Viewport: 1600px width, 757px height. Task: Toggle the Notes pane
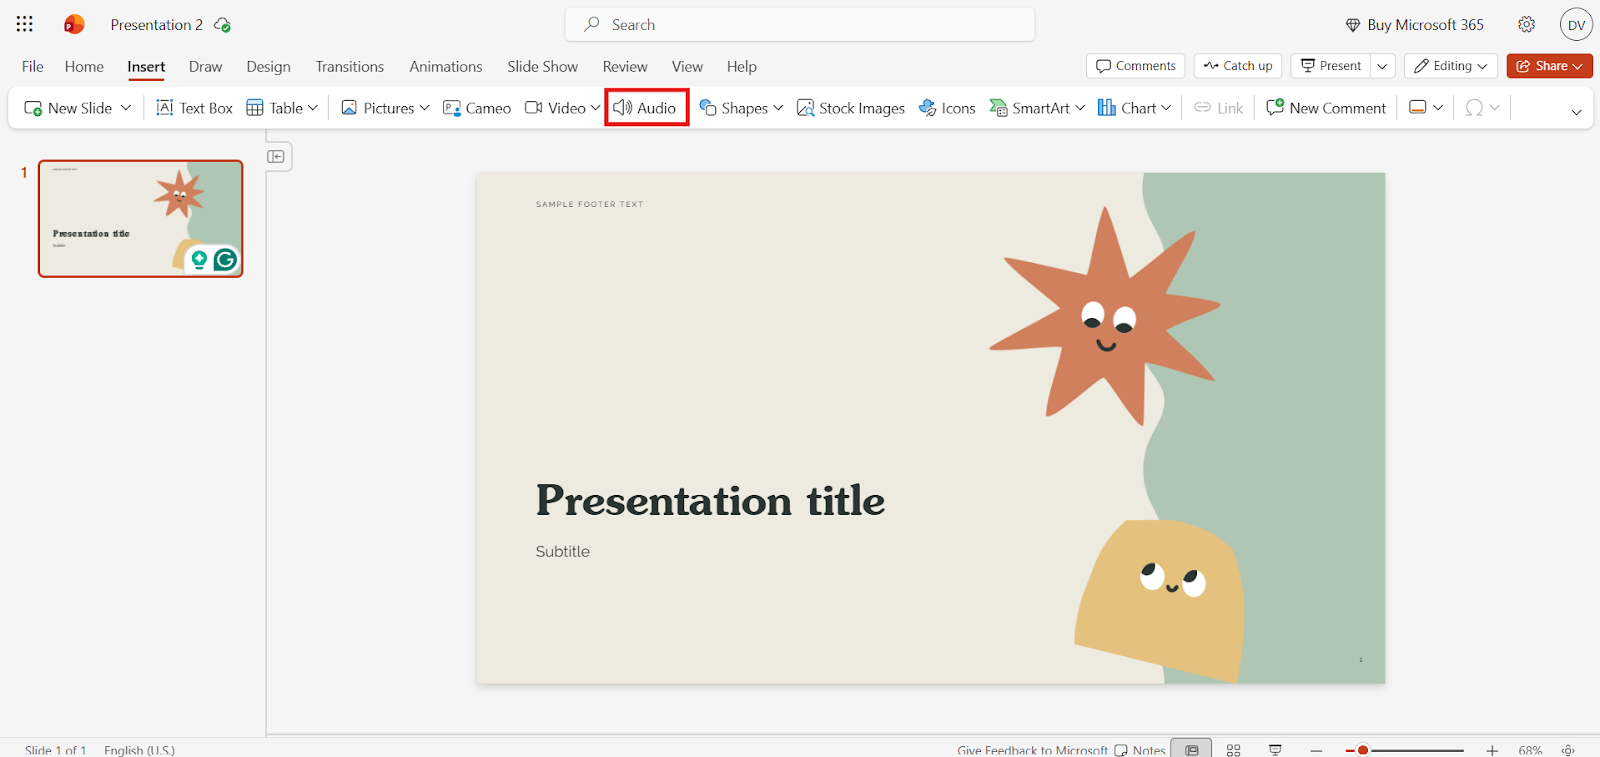click(x=1140, y=750)
